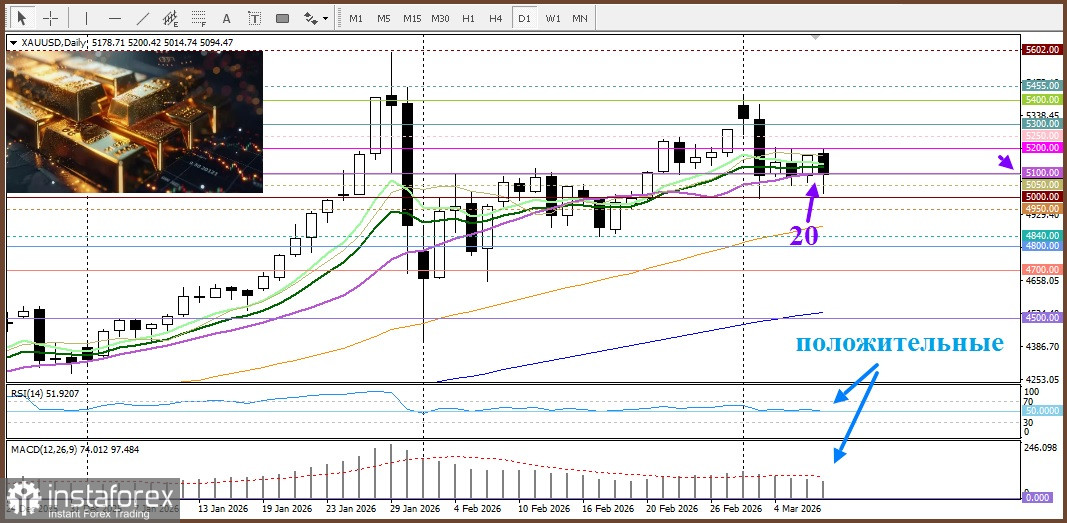The image size is (1067, 523).
Task: Click the active D1 timeframe button
Action: coord(524,18)
